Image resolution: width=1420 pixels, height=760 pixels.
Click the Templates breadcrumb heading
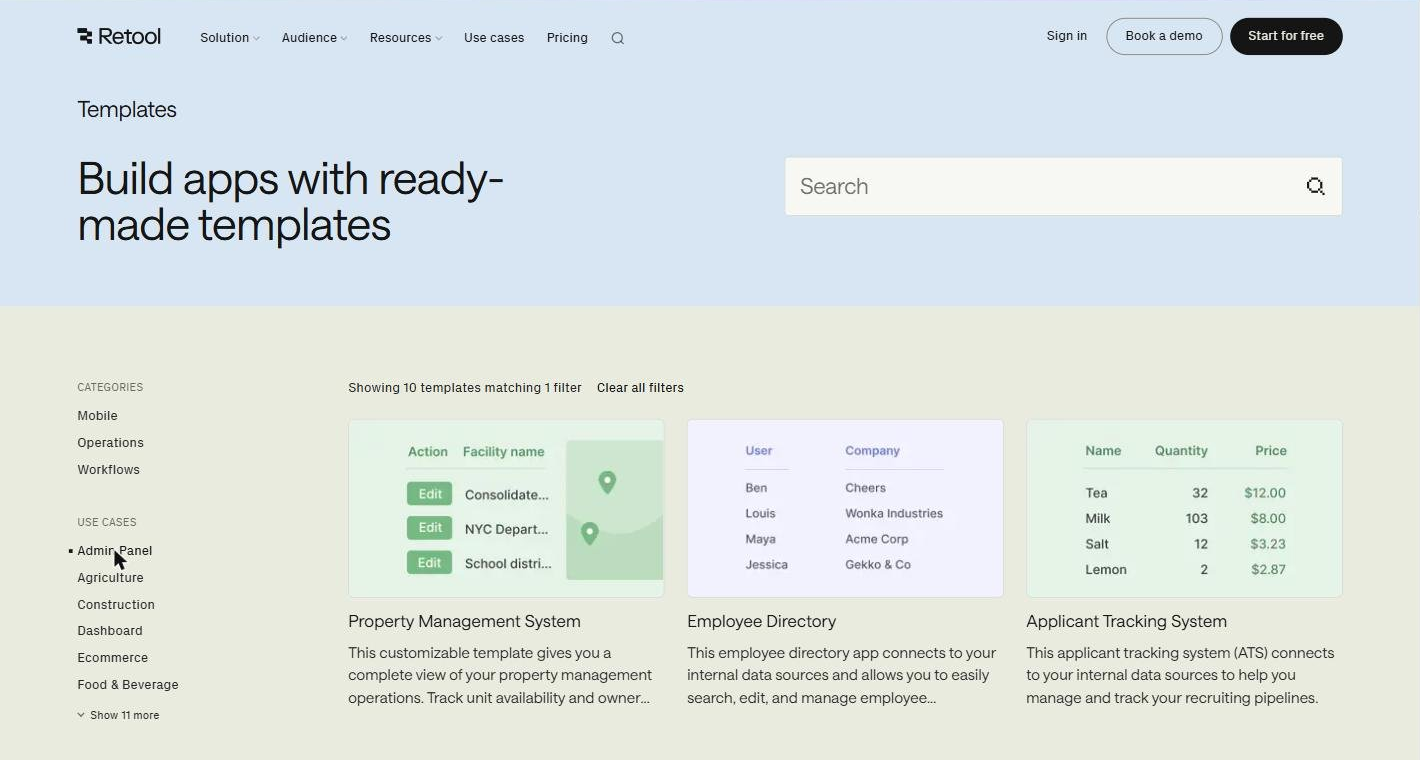click(x=127, y=110)
